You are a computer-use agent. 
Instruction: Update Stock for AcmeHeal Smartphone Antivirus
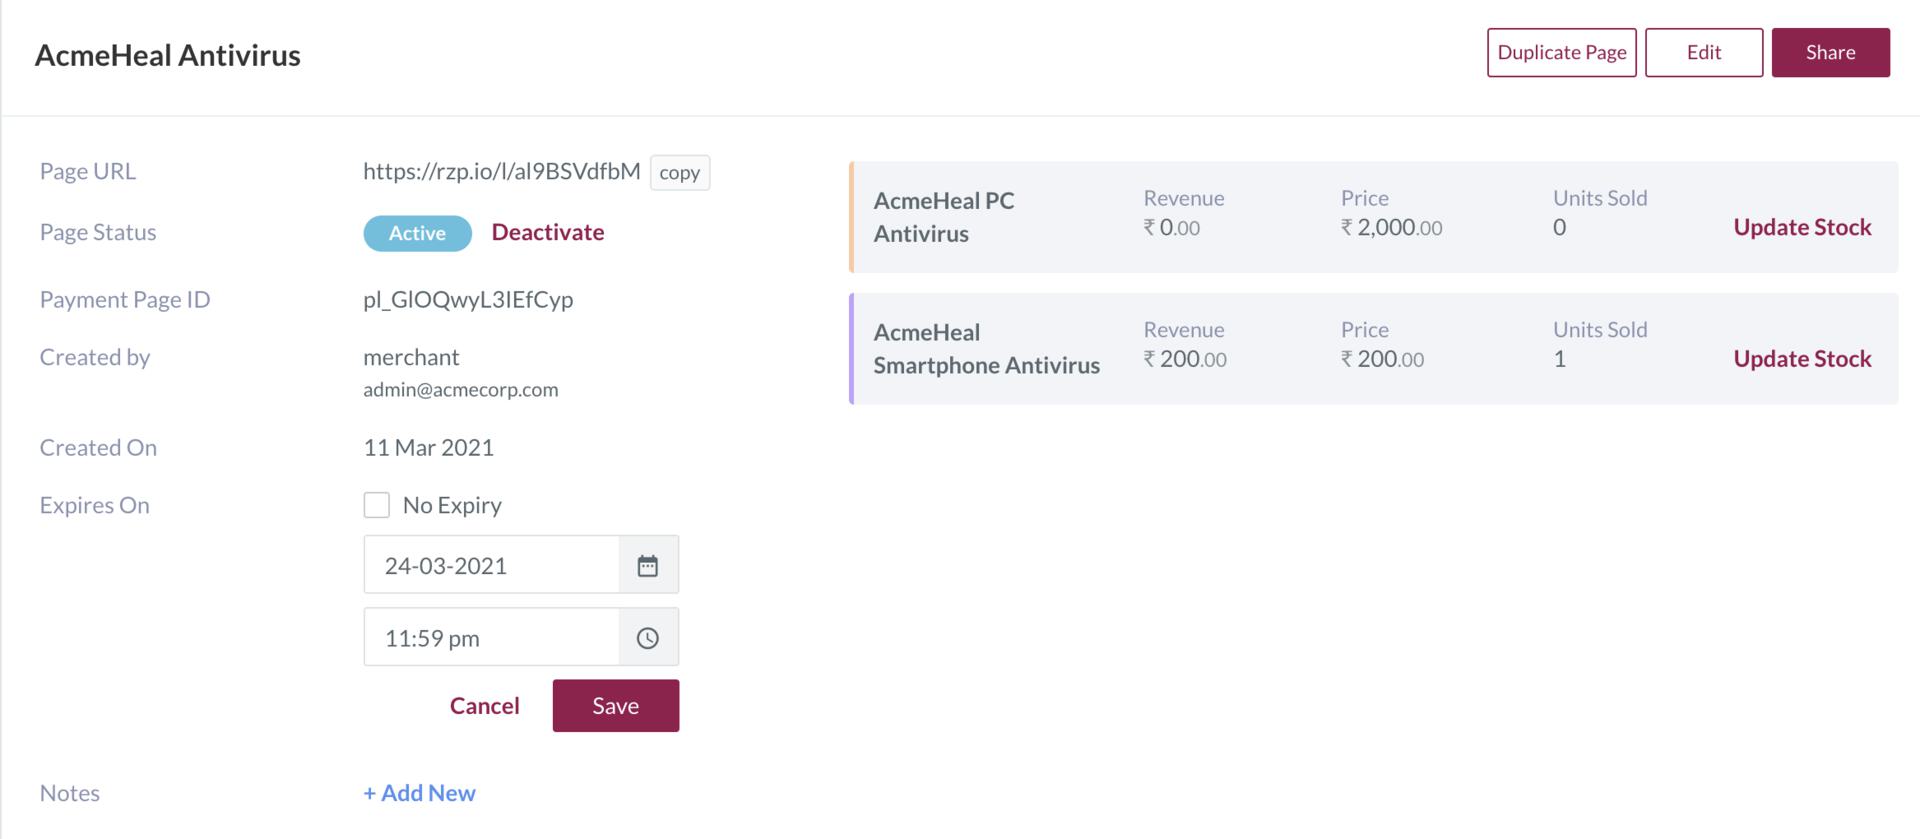tap(1802, 359)
